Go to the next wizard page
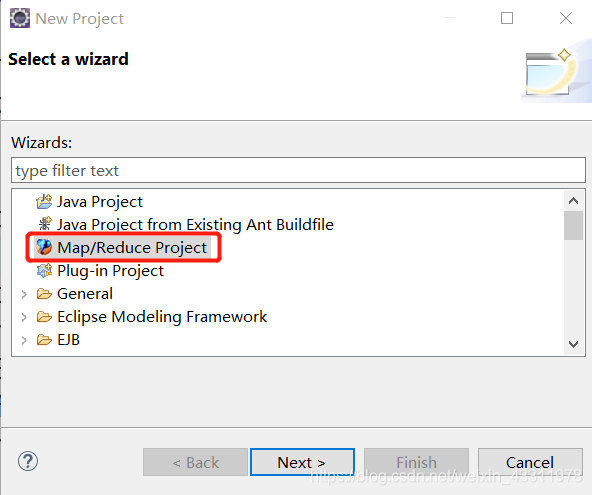Screen dimensions: 592x495 [x=302, y=462]
